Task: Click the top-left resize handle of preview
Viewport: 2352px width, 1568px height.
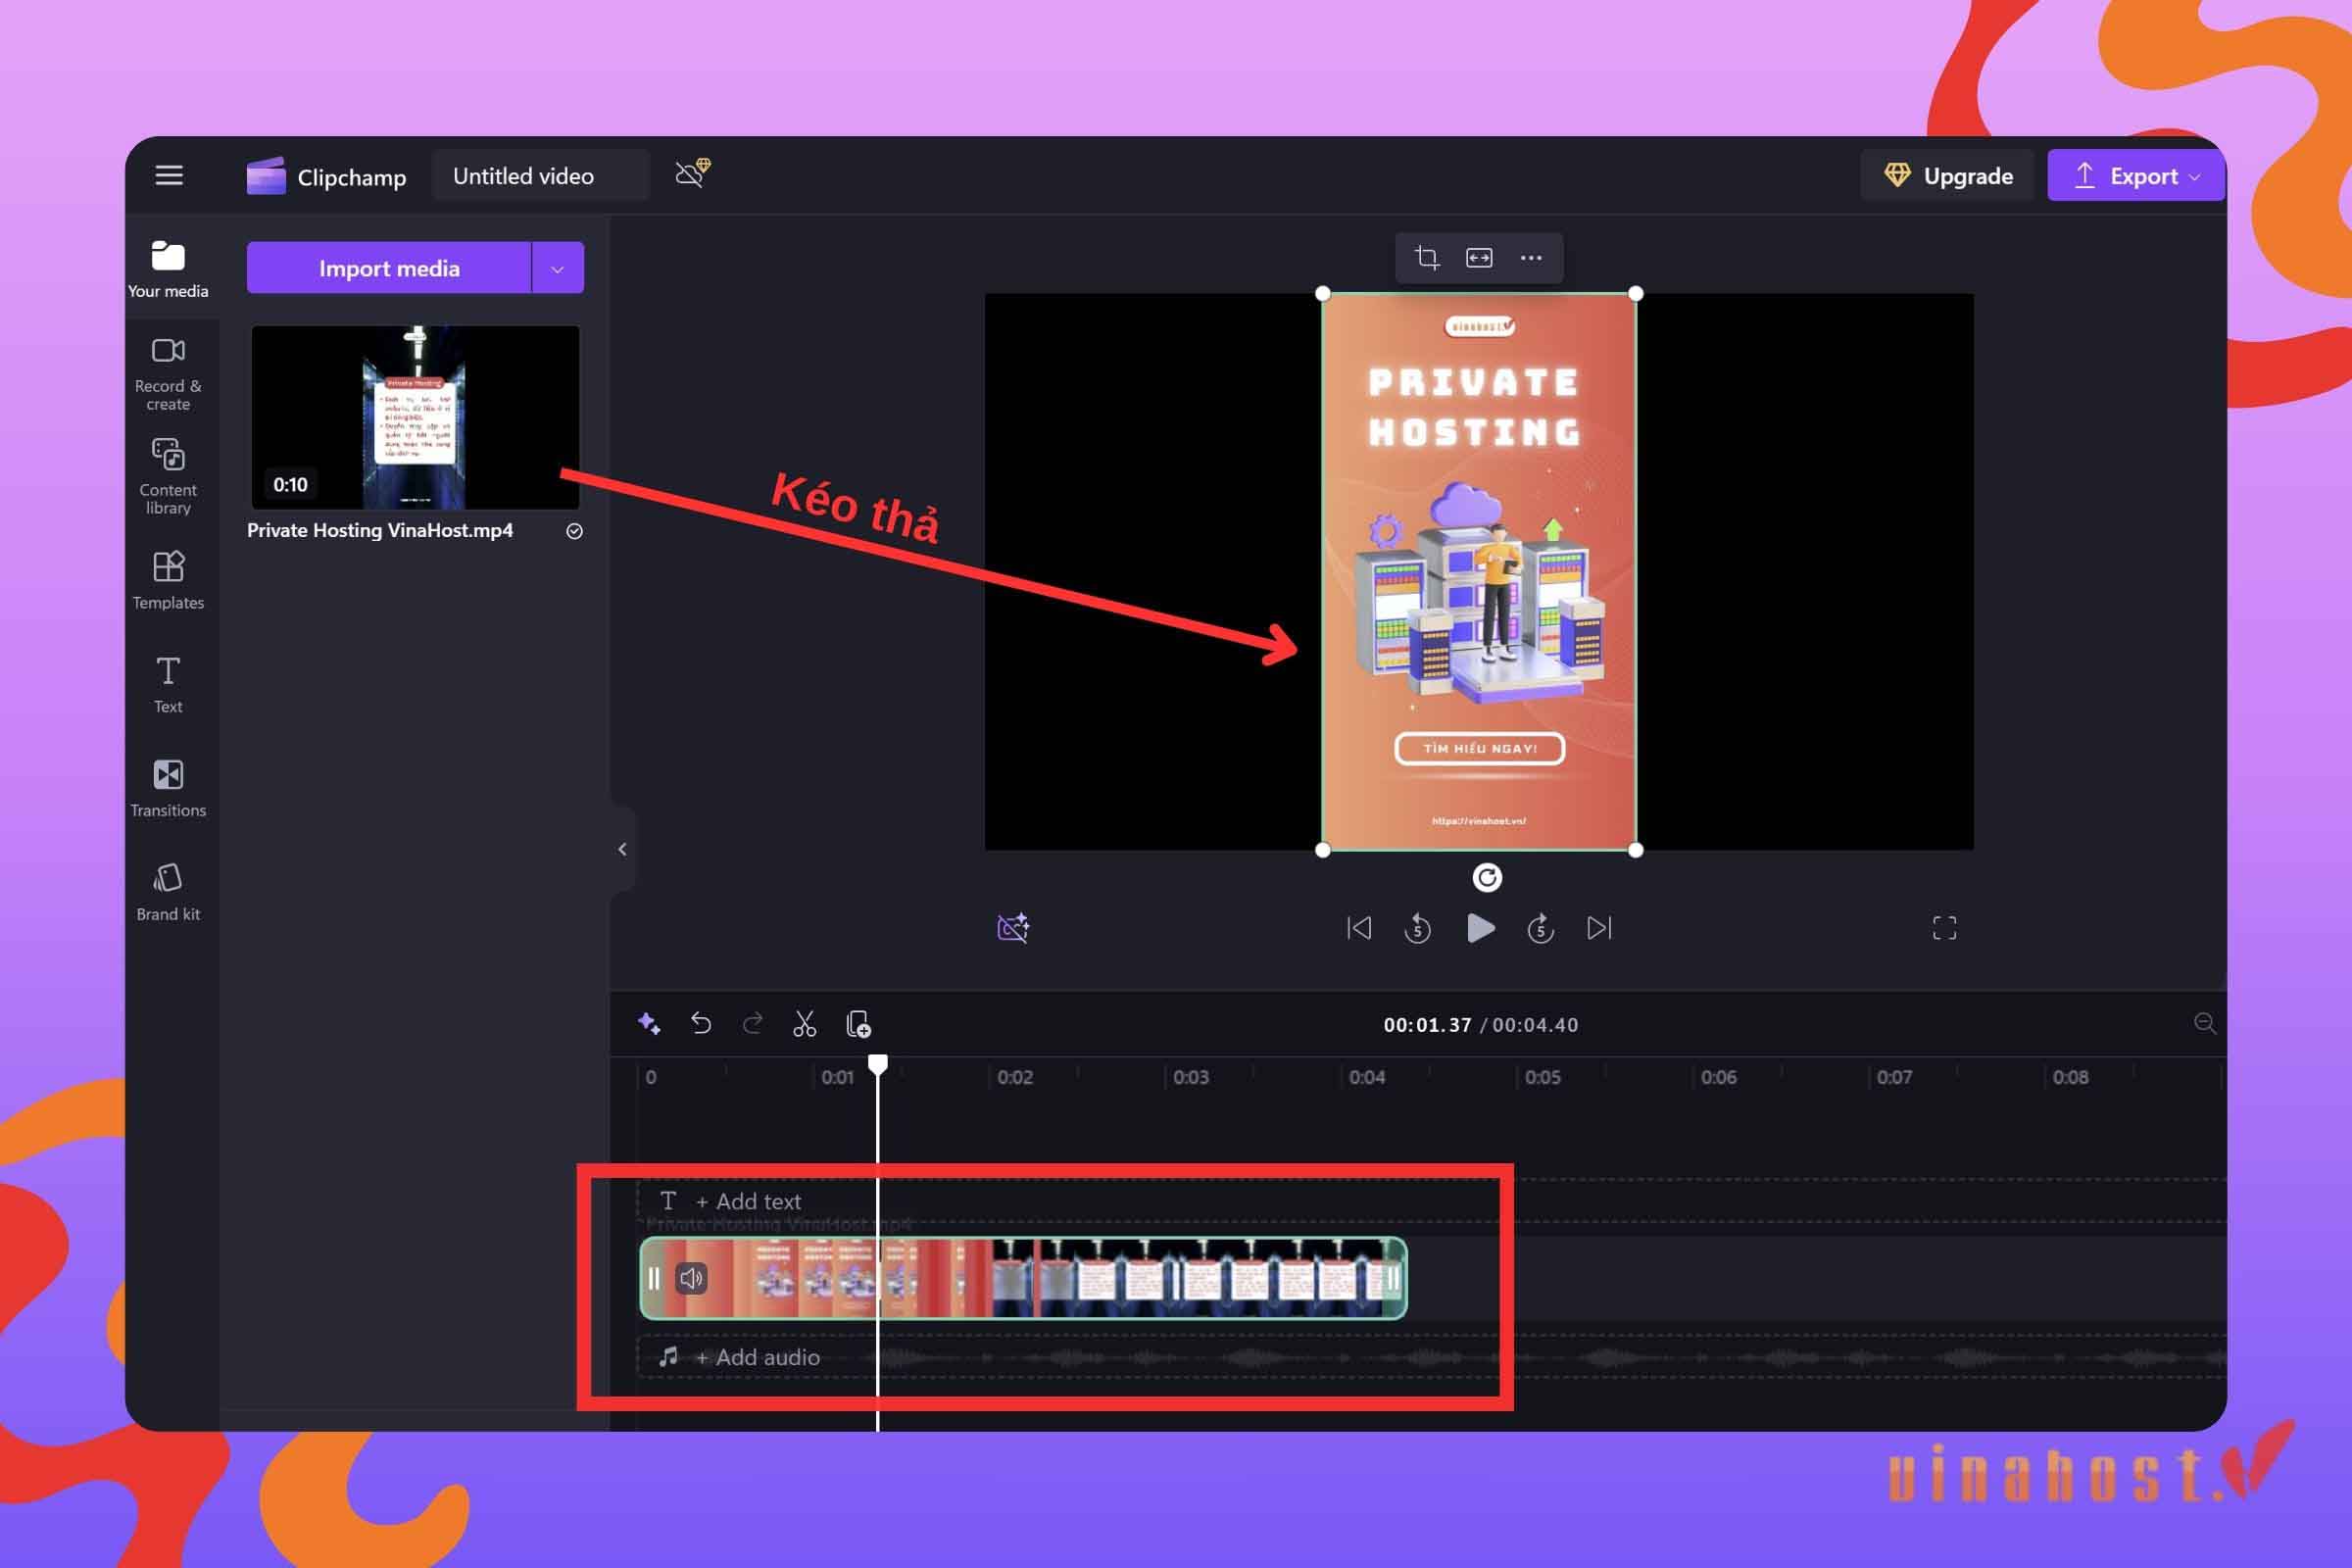Action: [x=1322, y=293]
